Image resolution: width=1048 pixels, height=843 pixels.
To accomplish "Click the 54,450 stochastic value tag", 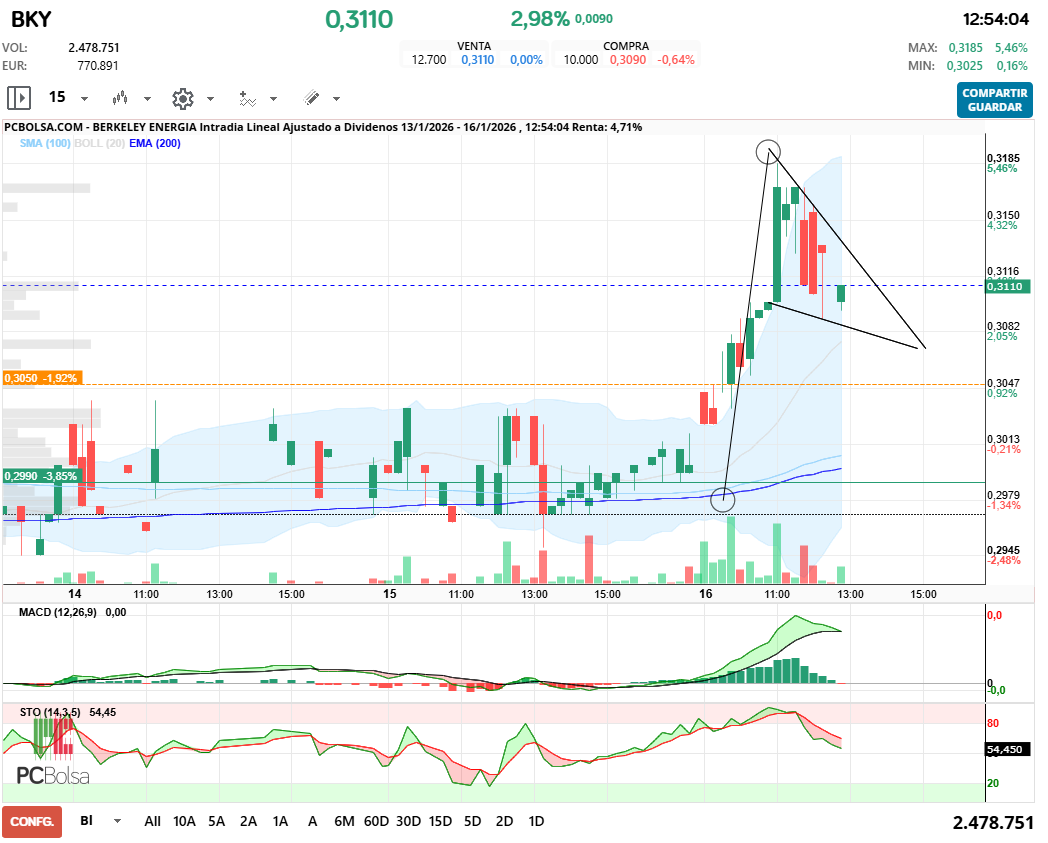I will point(1008,749).
